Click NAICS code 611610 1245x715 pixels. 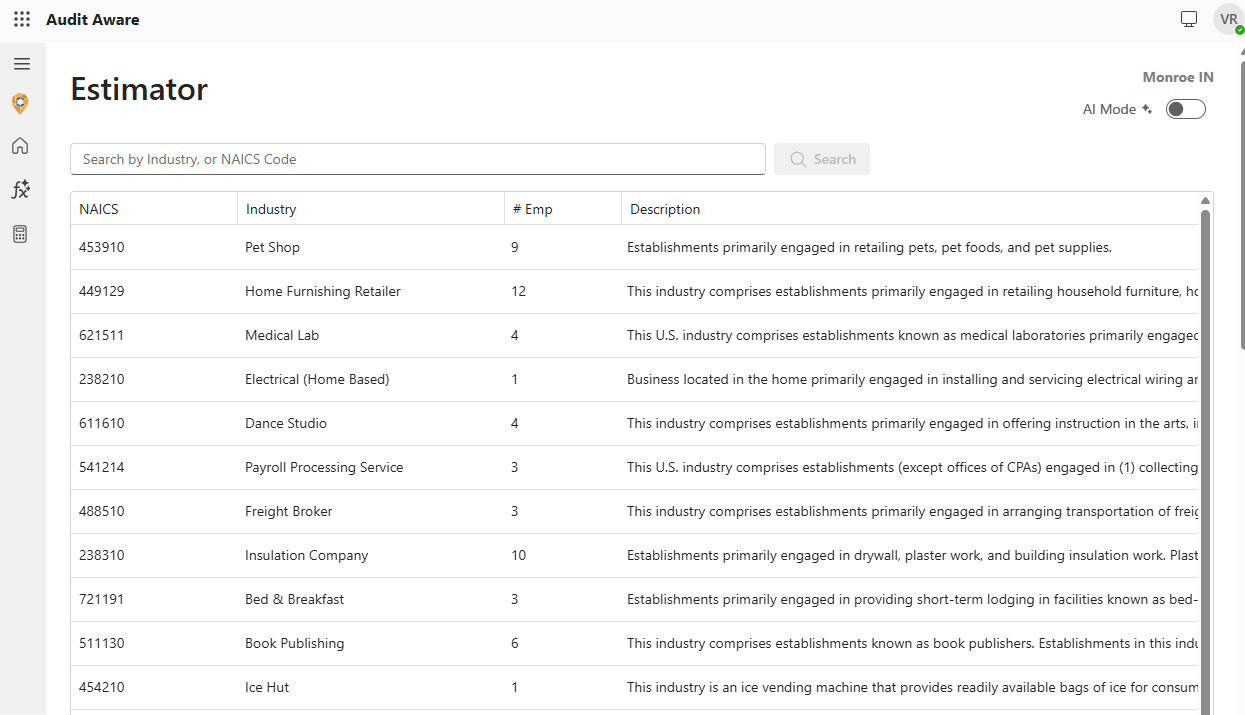(102, 423)
